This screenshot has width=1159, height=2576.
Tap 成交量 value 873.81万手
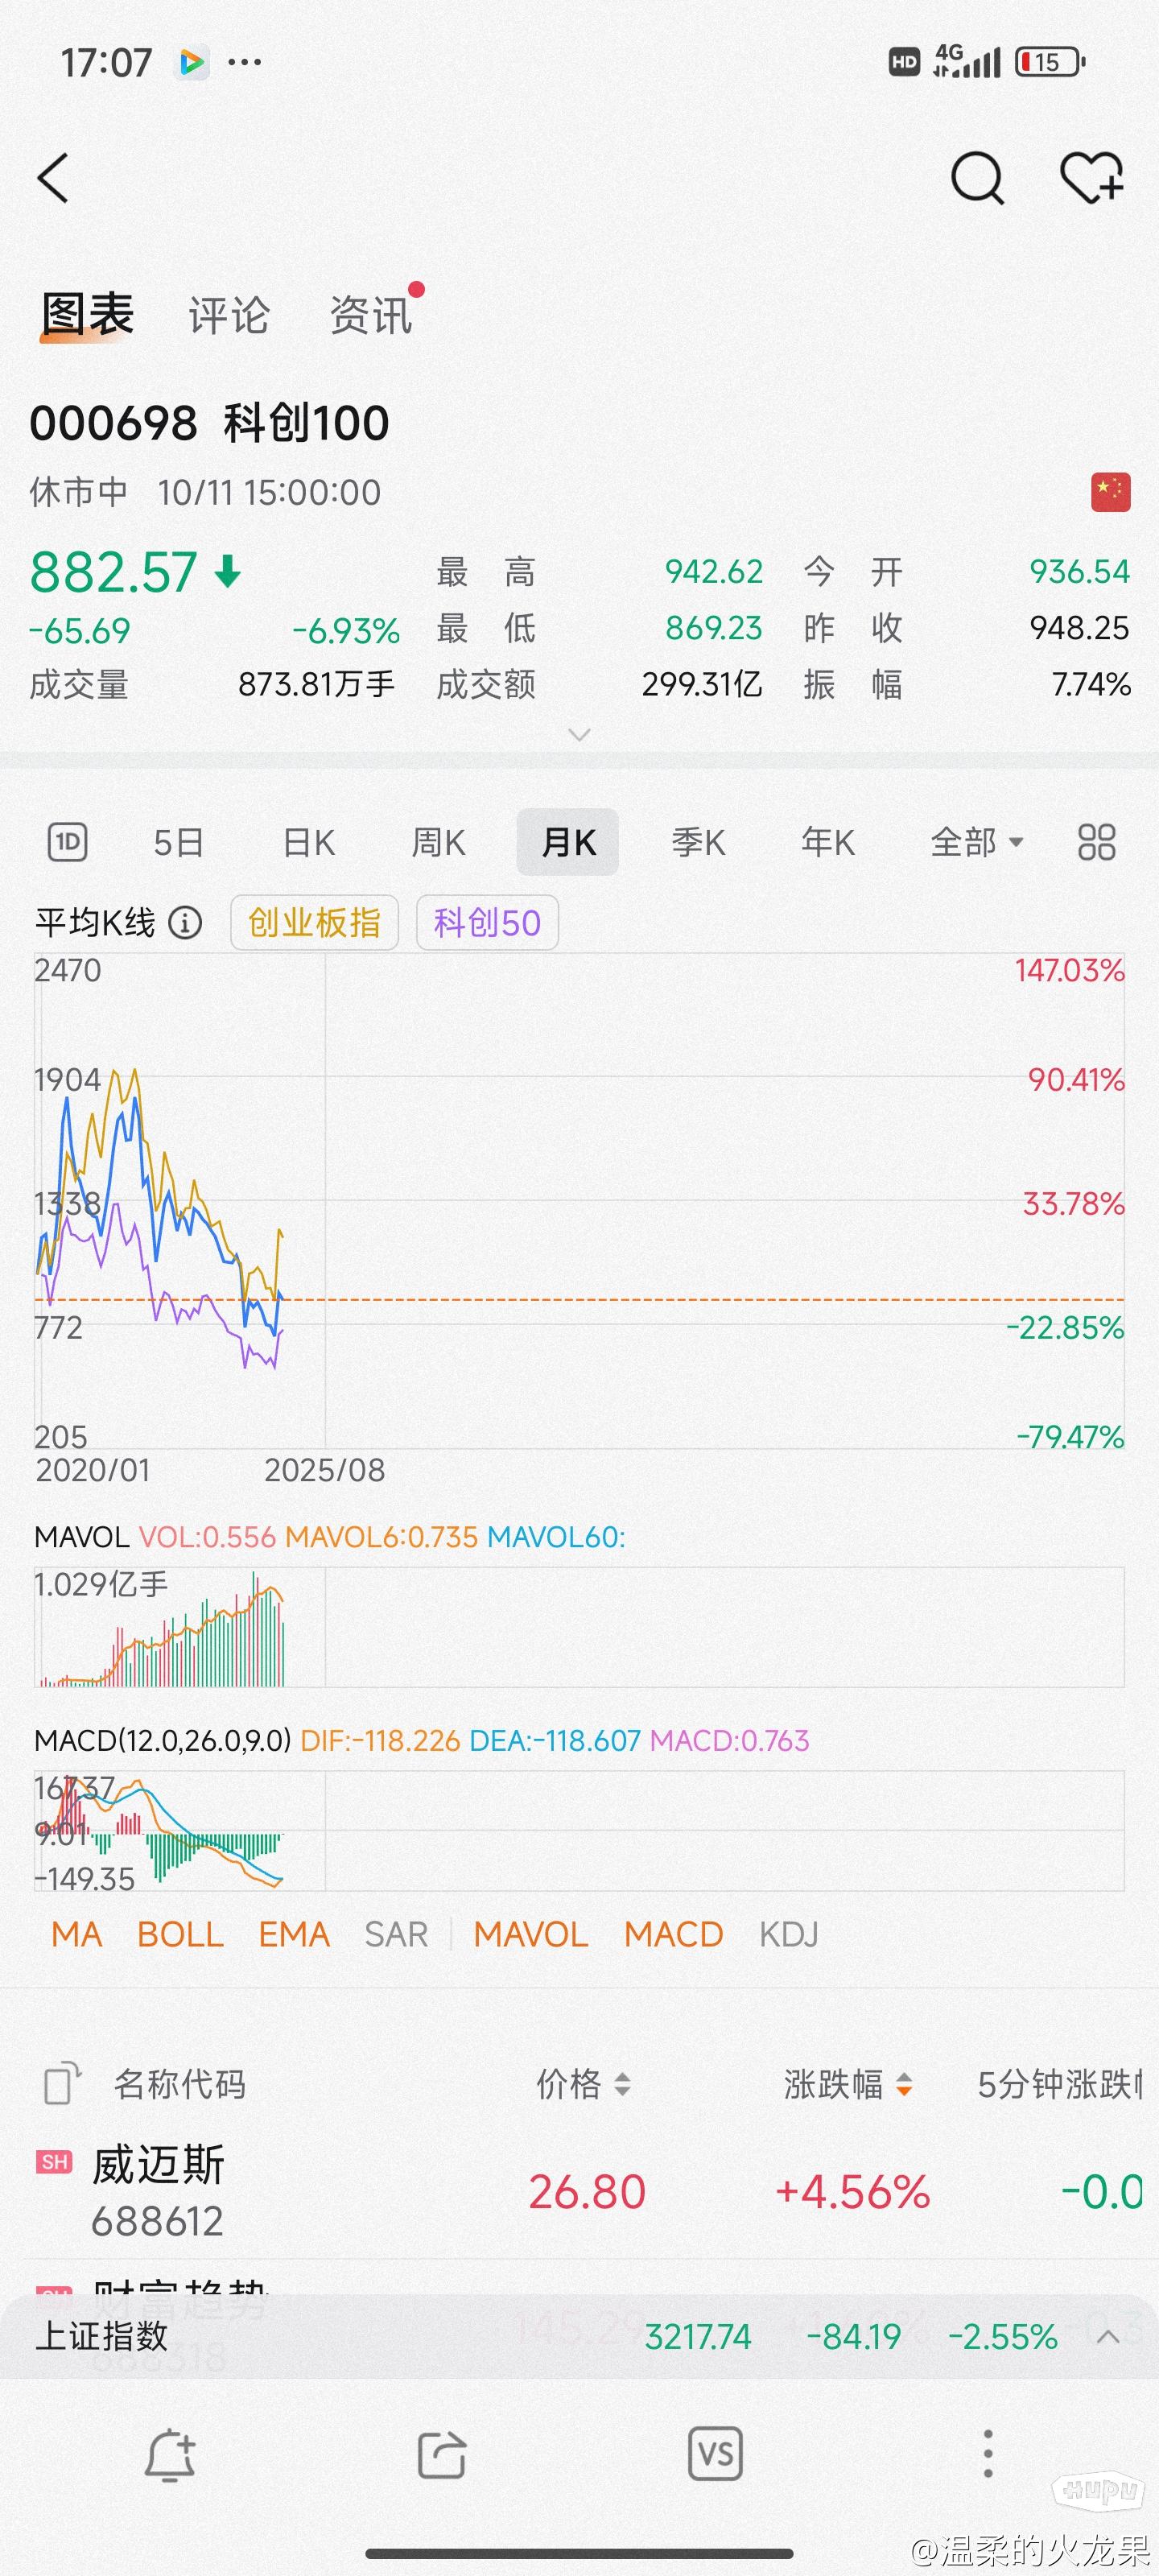pyautogui.click(x=317, y=684)
